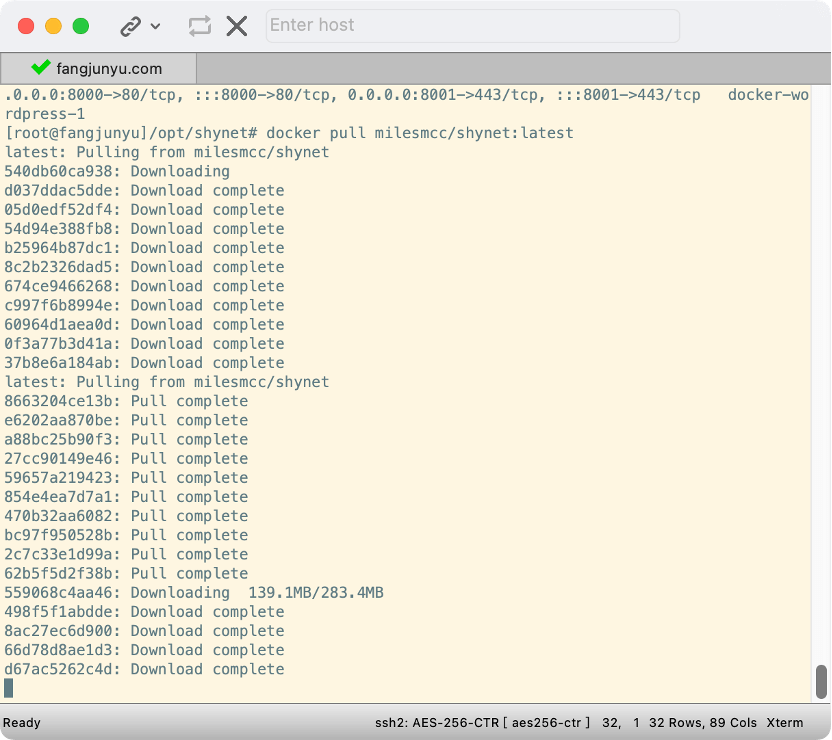This screenshot has height=740, width=832.
Task: Click the d67ac5262c4d Download complete line
Action: [144, 669]
